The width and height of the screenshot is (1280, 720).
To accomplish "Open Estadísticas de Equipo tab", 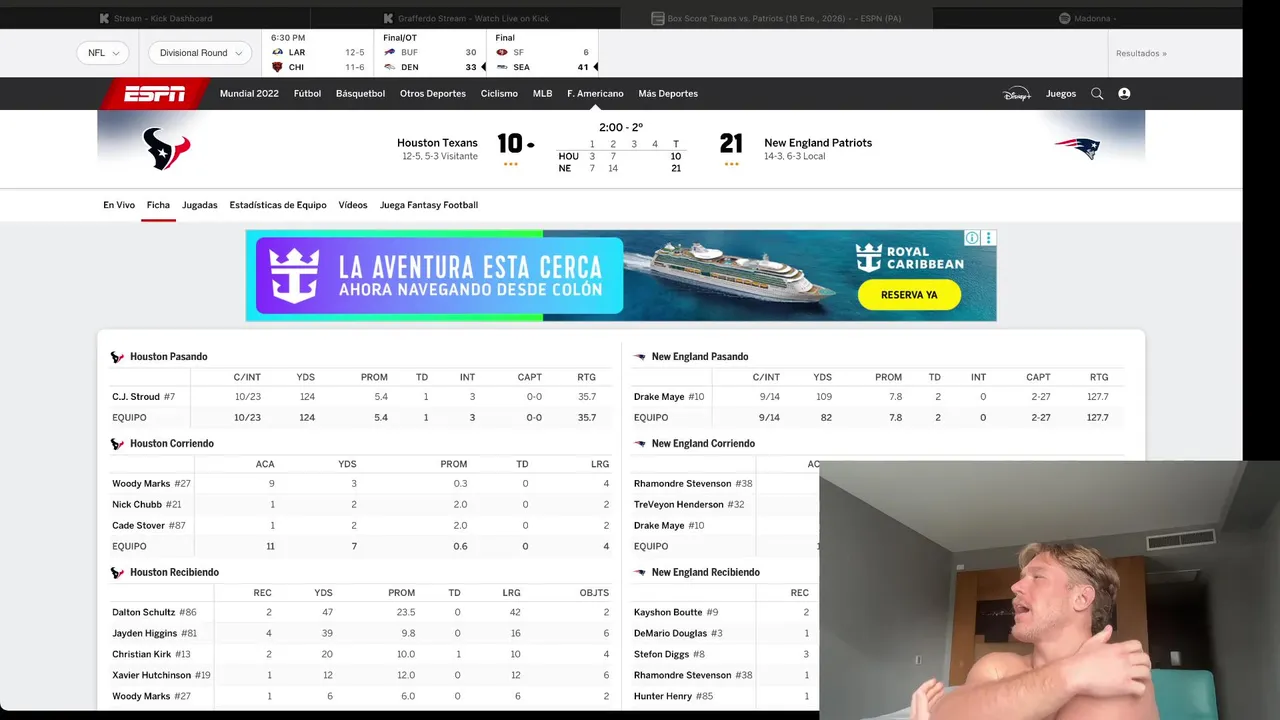I will 278,205.
